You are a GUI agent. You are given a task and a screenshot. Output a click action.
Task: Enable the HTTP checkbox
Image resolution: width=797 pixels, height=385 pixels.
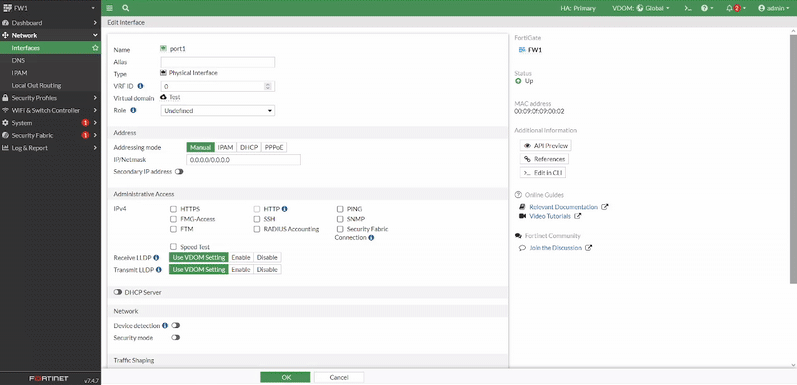pyautogui.click(x=257, y=209)
